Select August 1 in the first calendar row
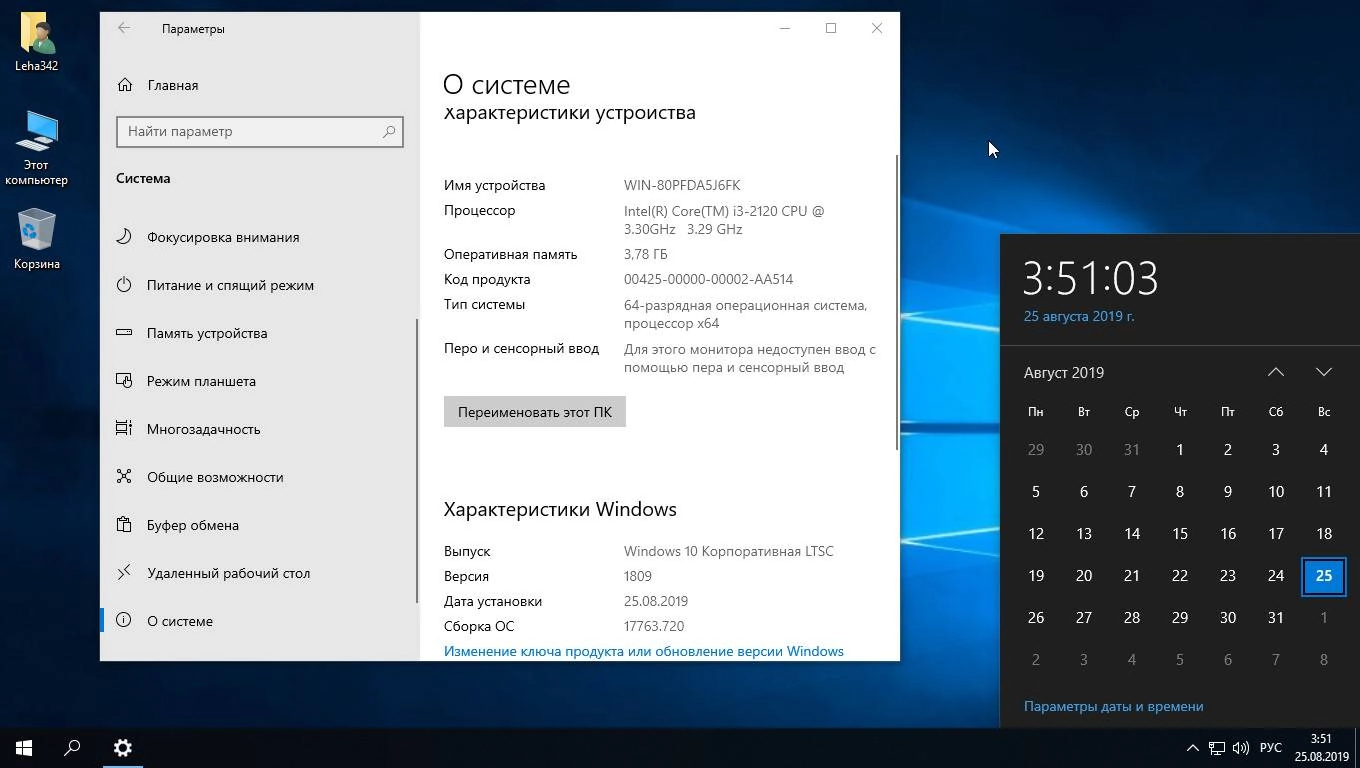Screen dimensions: 1360x768 [x=1180, y=450]
